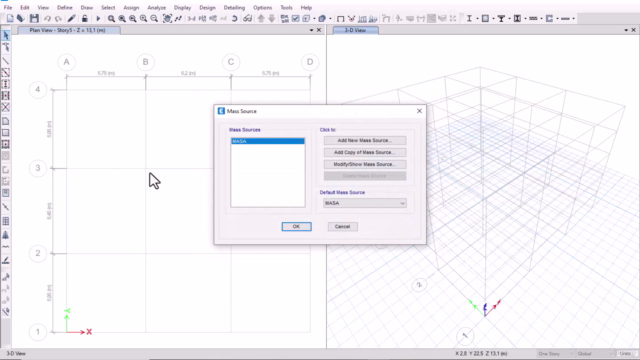Image resolution: width=640 pixels, height=360 pixels.
Task: Click the Move Down in List arrow icon
Action: (272, 18)
